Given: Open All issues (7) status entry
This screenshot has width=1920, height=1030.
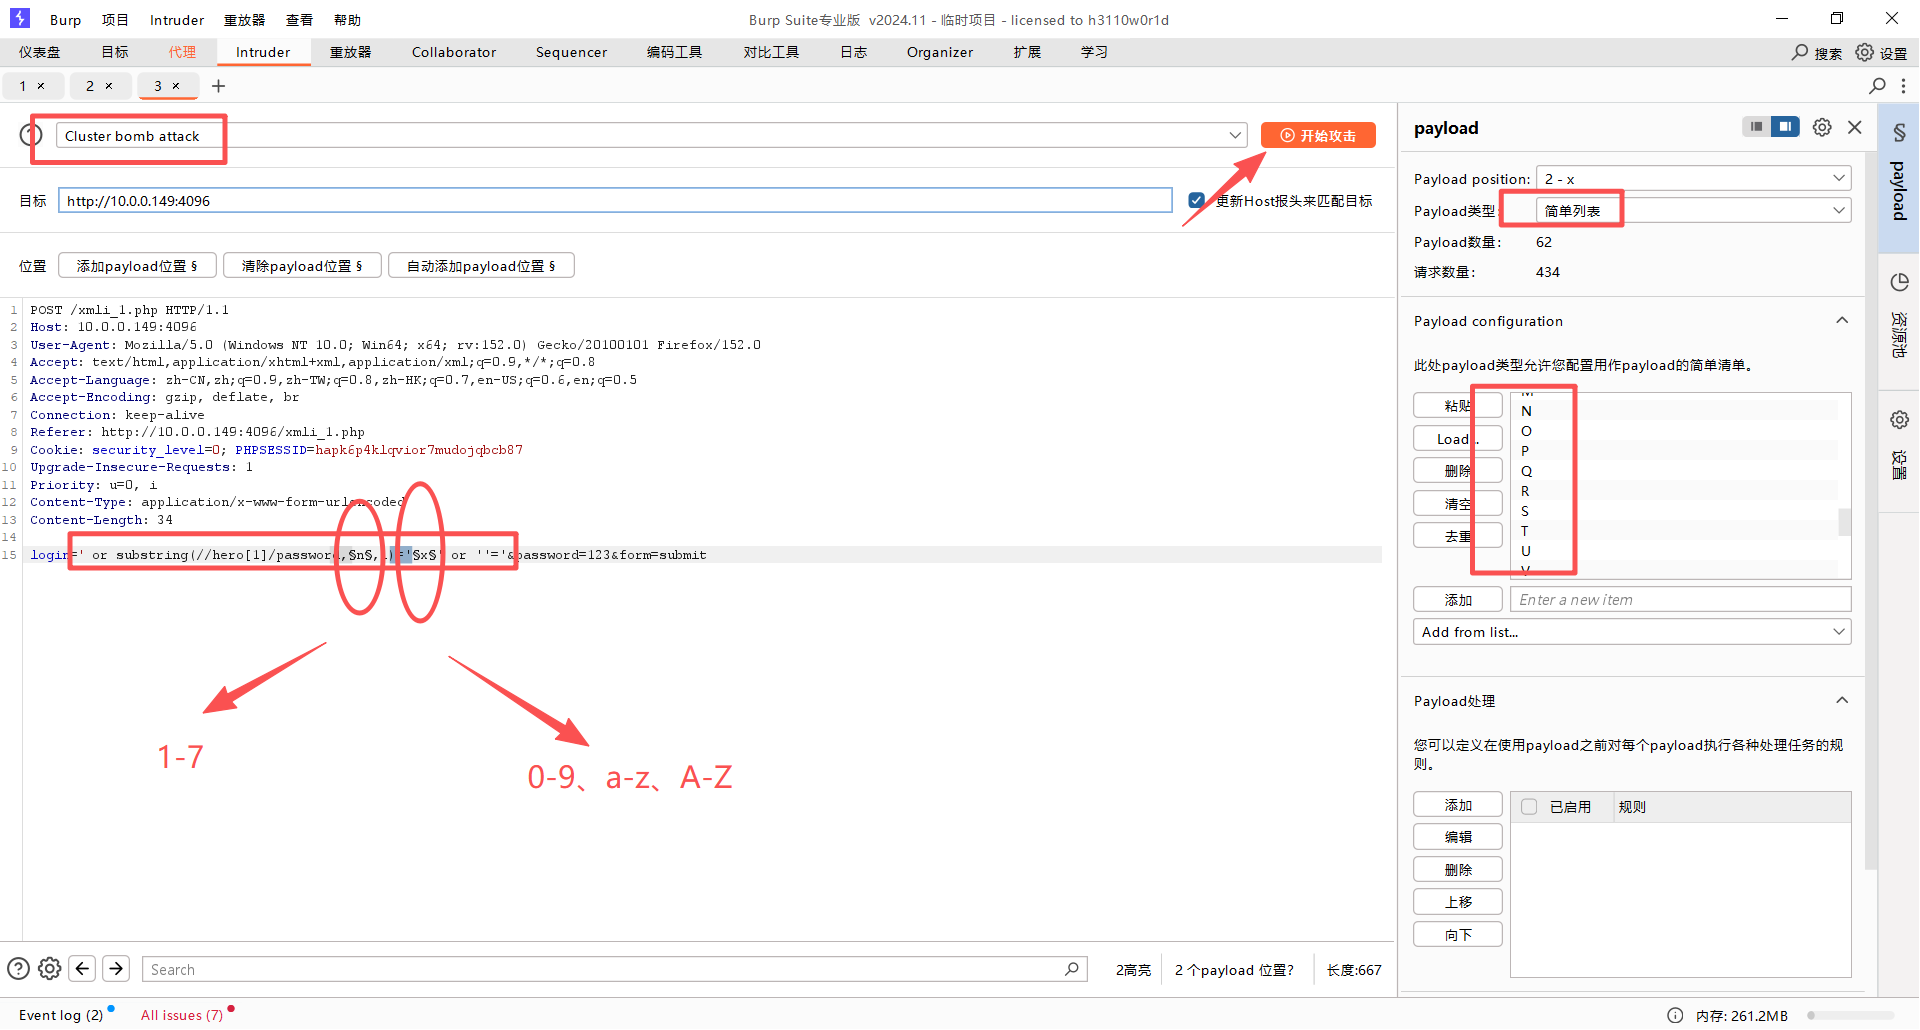Looking at the screenshot, I should pos(182,1015).
